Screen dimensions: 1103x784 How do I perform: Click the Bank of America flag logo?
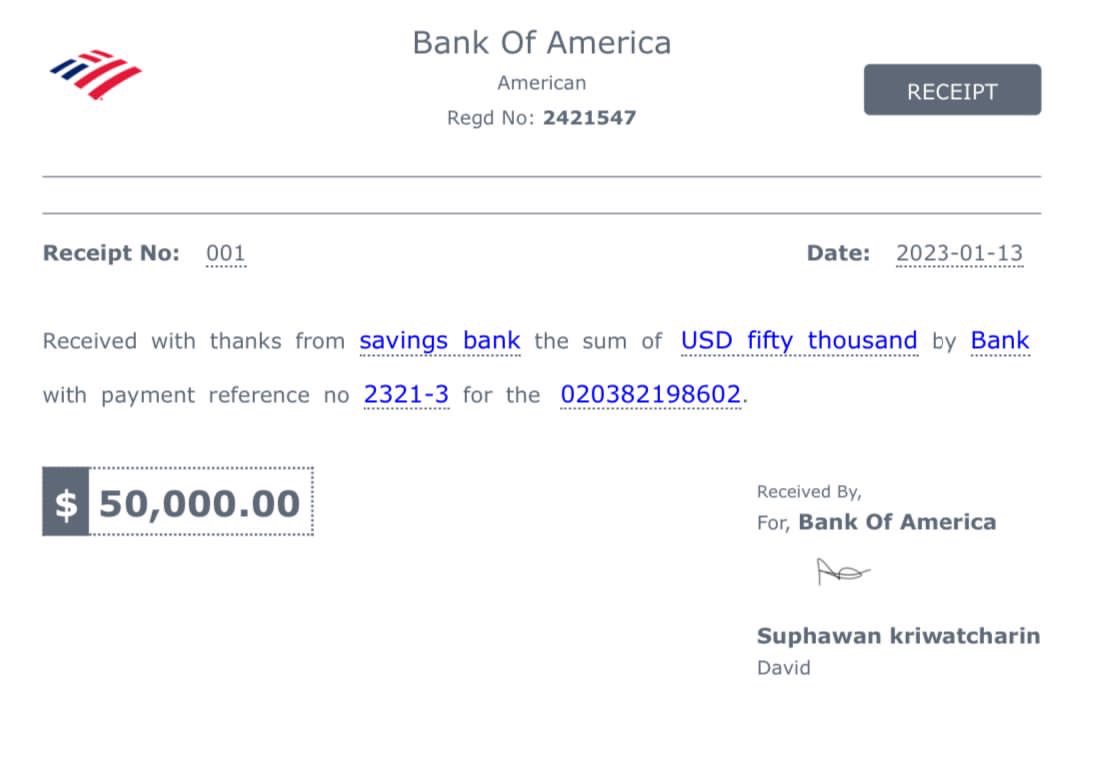(96, 73)
